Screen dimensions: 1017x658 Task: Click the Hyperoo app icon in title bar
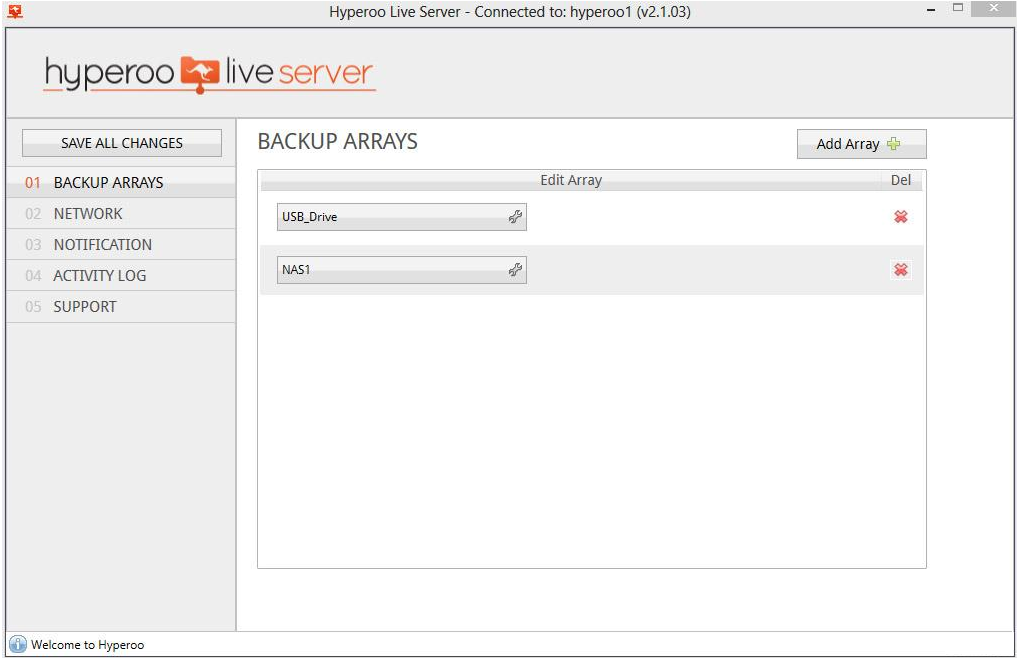(15, 12)
